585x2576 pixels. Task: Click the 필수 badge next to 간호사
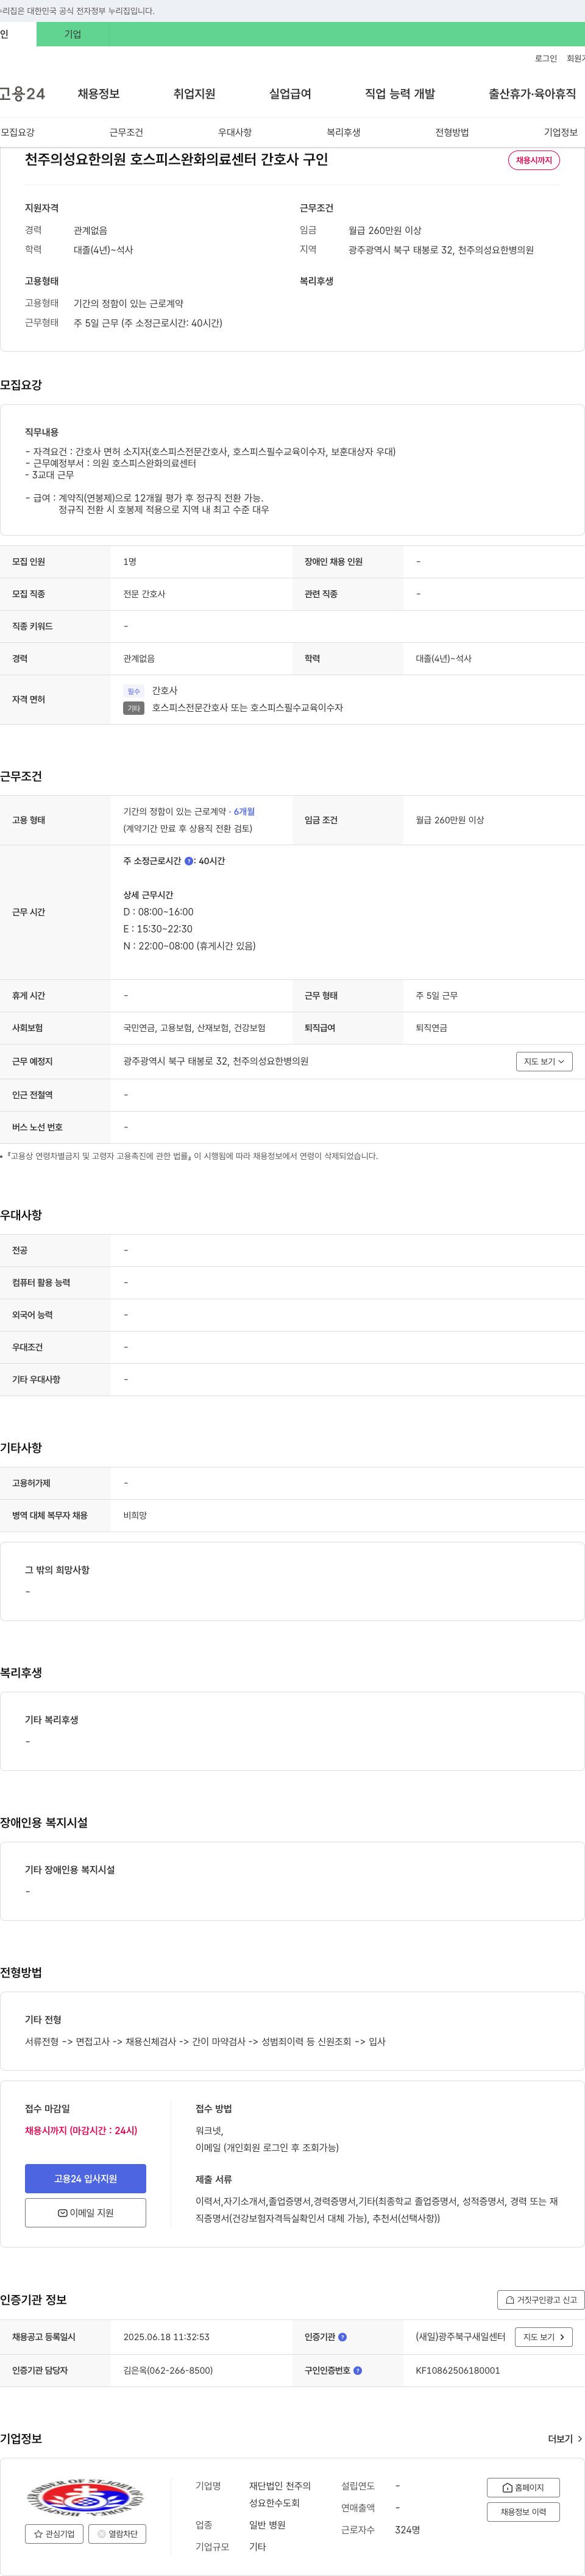pyautogui.click(x=134, y=691)
